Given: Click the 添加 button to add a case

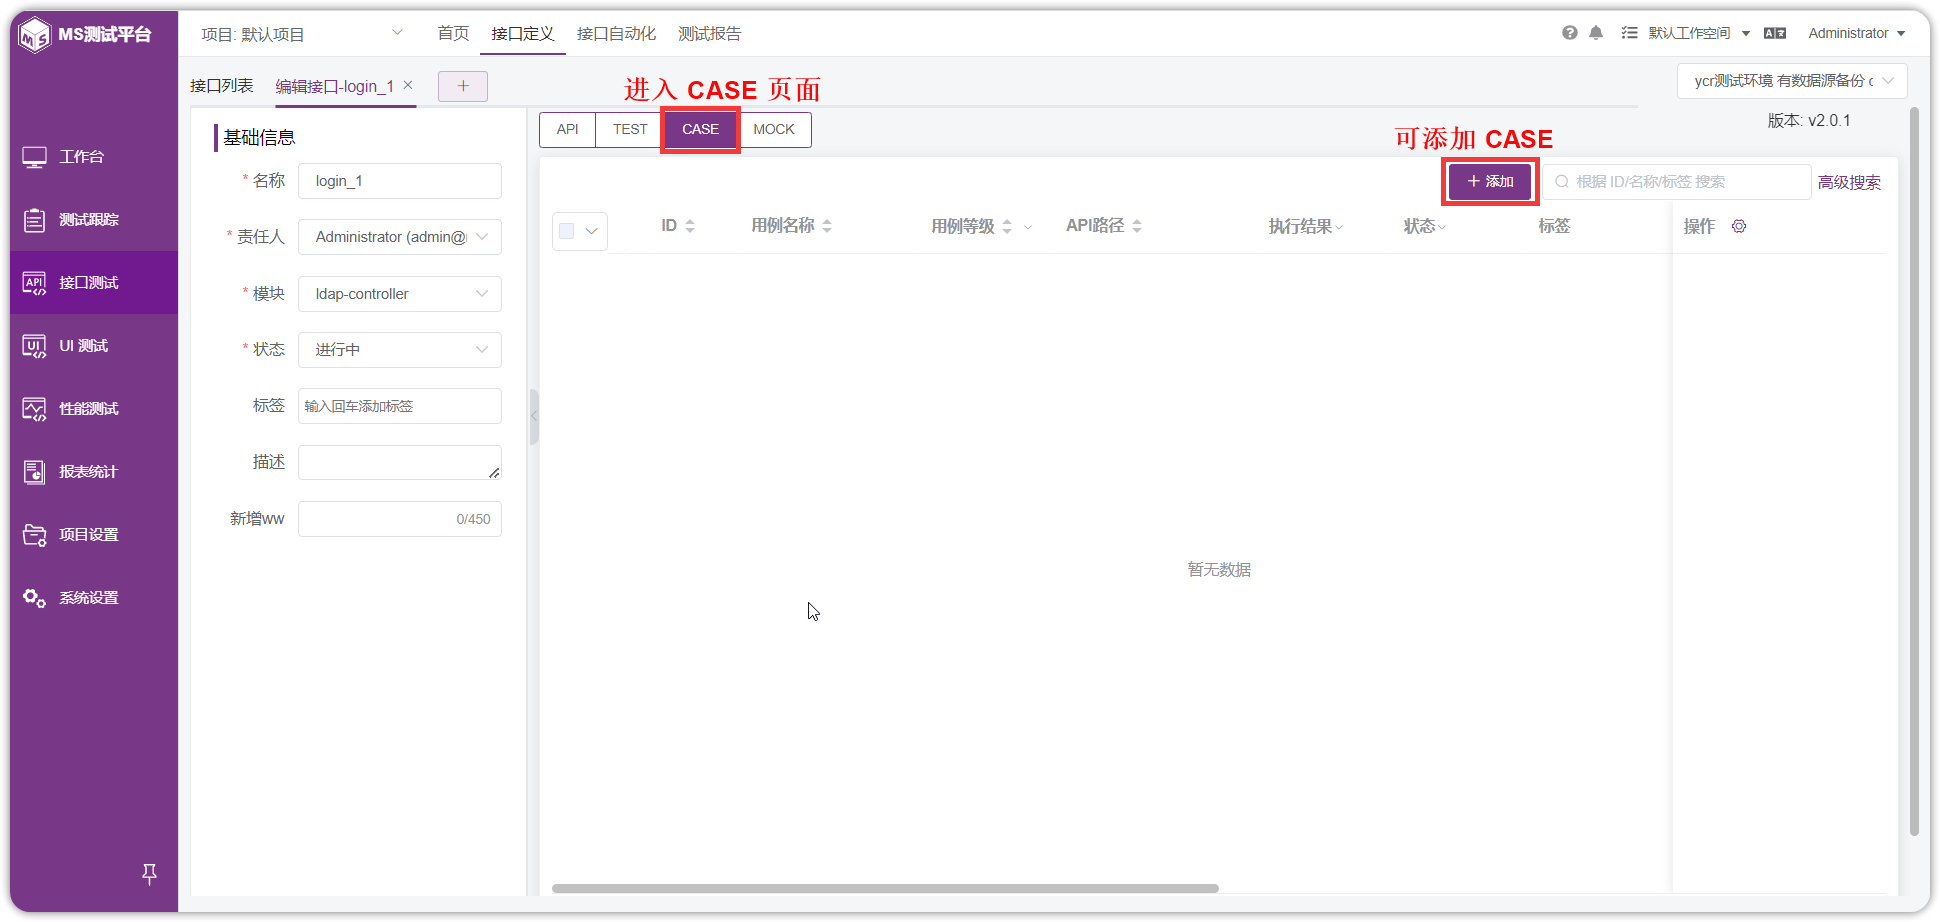Looking at the screenshot, I should [x=1490, y=182].
